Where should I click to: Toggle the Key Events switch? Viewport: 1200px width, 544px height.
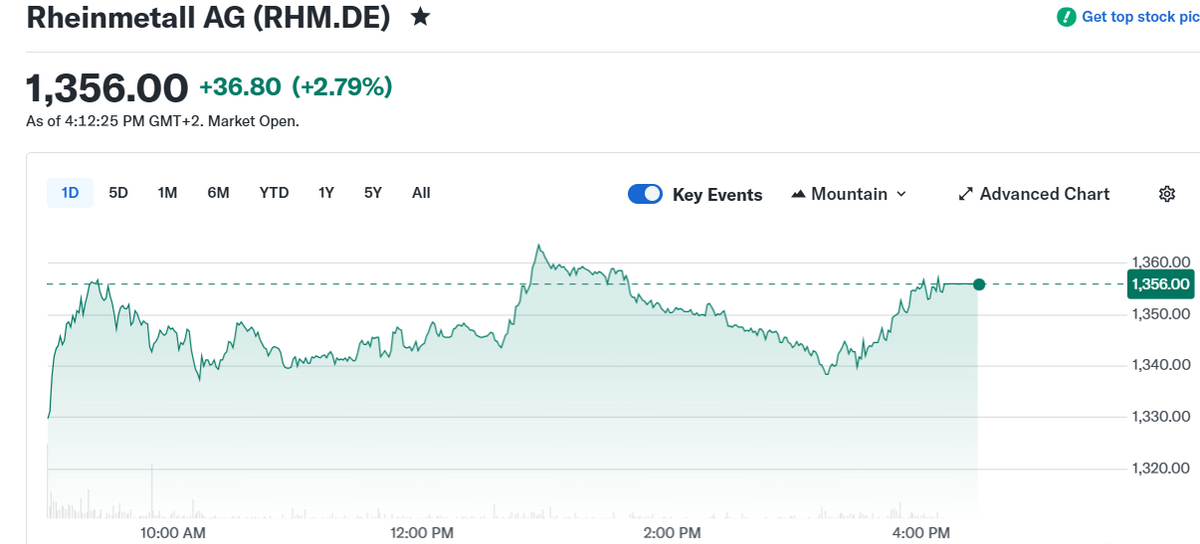(x=645, y=194)
